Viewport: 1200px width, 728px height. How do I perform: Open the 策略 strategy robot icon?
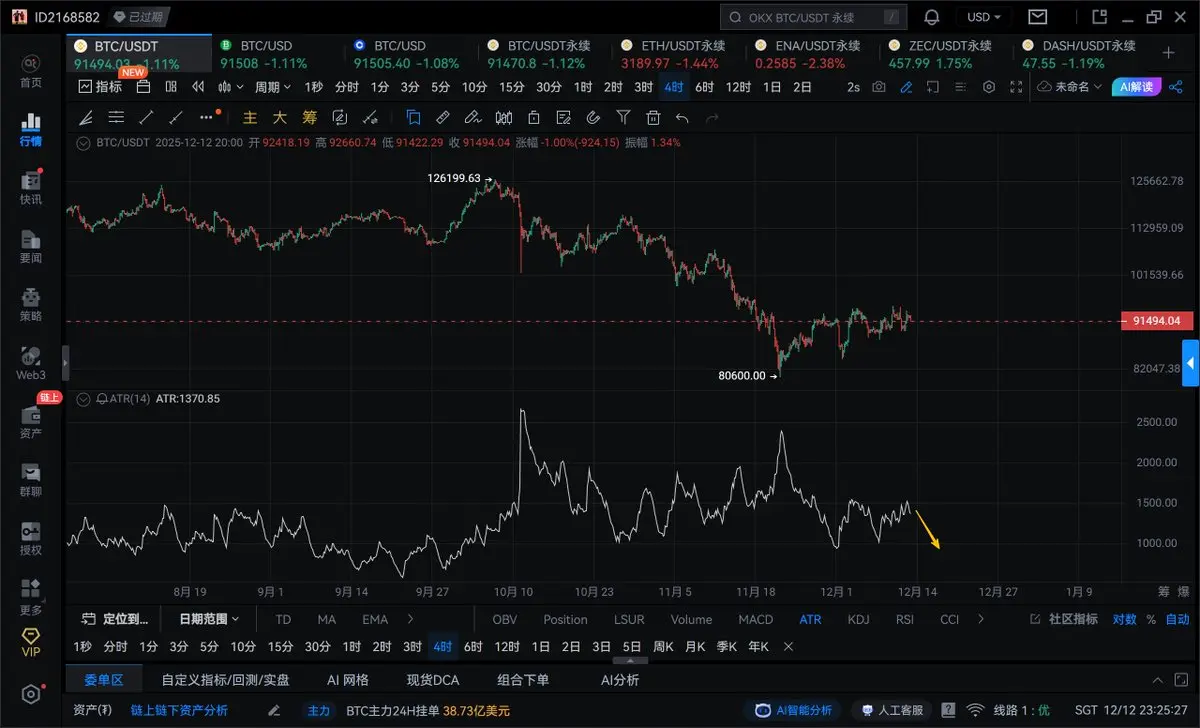pyautogui.click(x=30, y=305)
